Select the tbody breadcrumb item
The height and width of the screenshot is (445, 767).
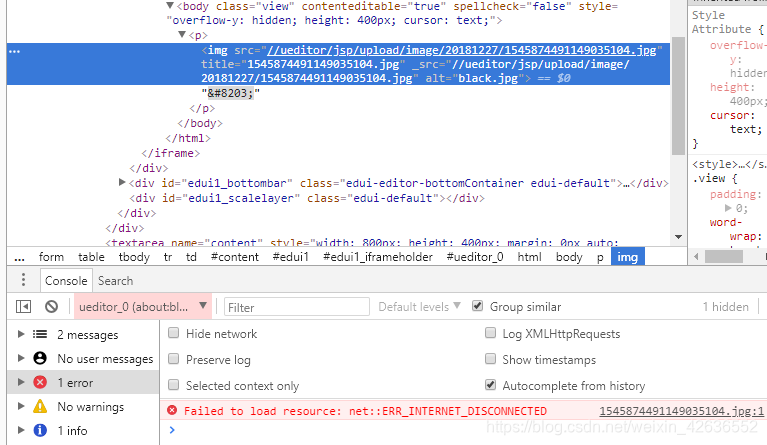134,257
